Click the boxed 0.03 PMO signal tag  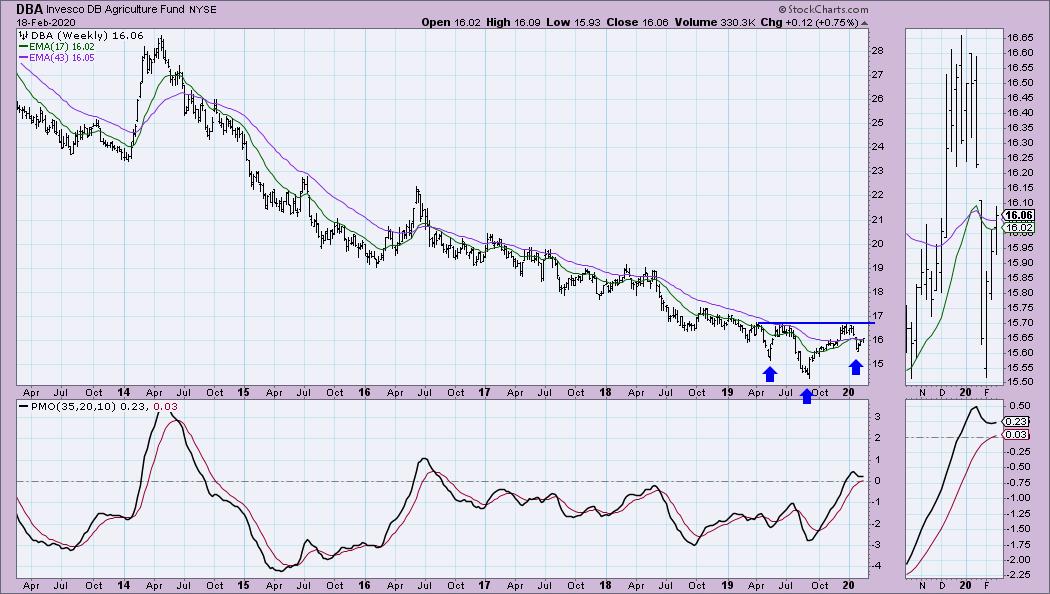coord(1017,435)
